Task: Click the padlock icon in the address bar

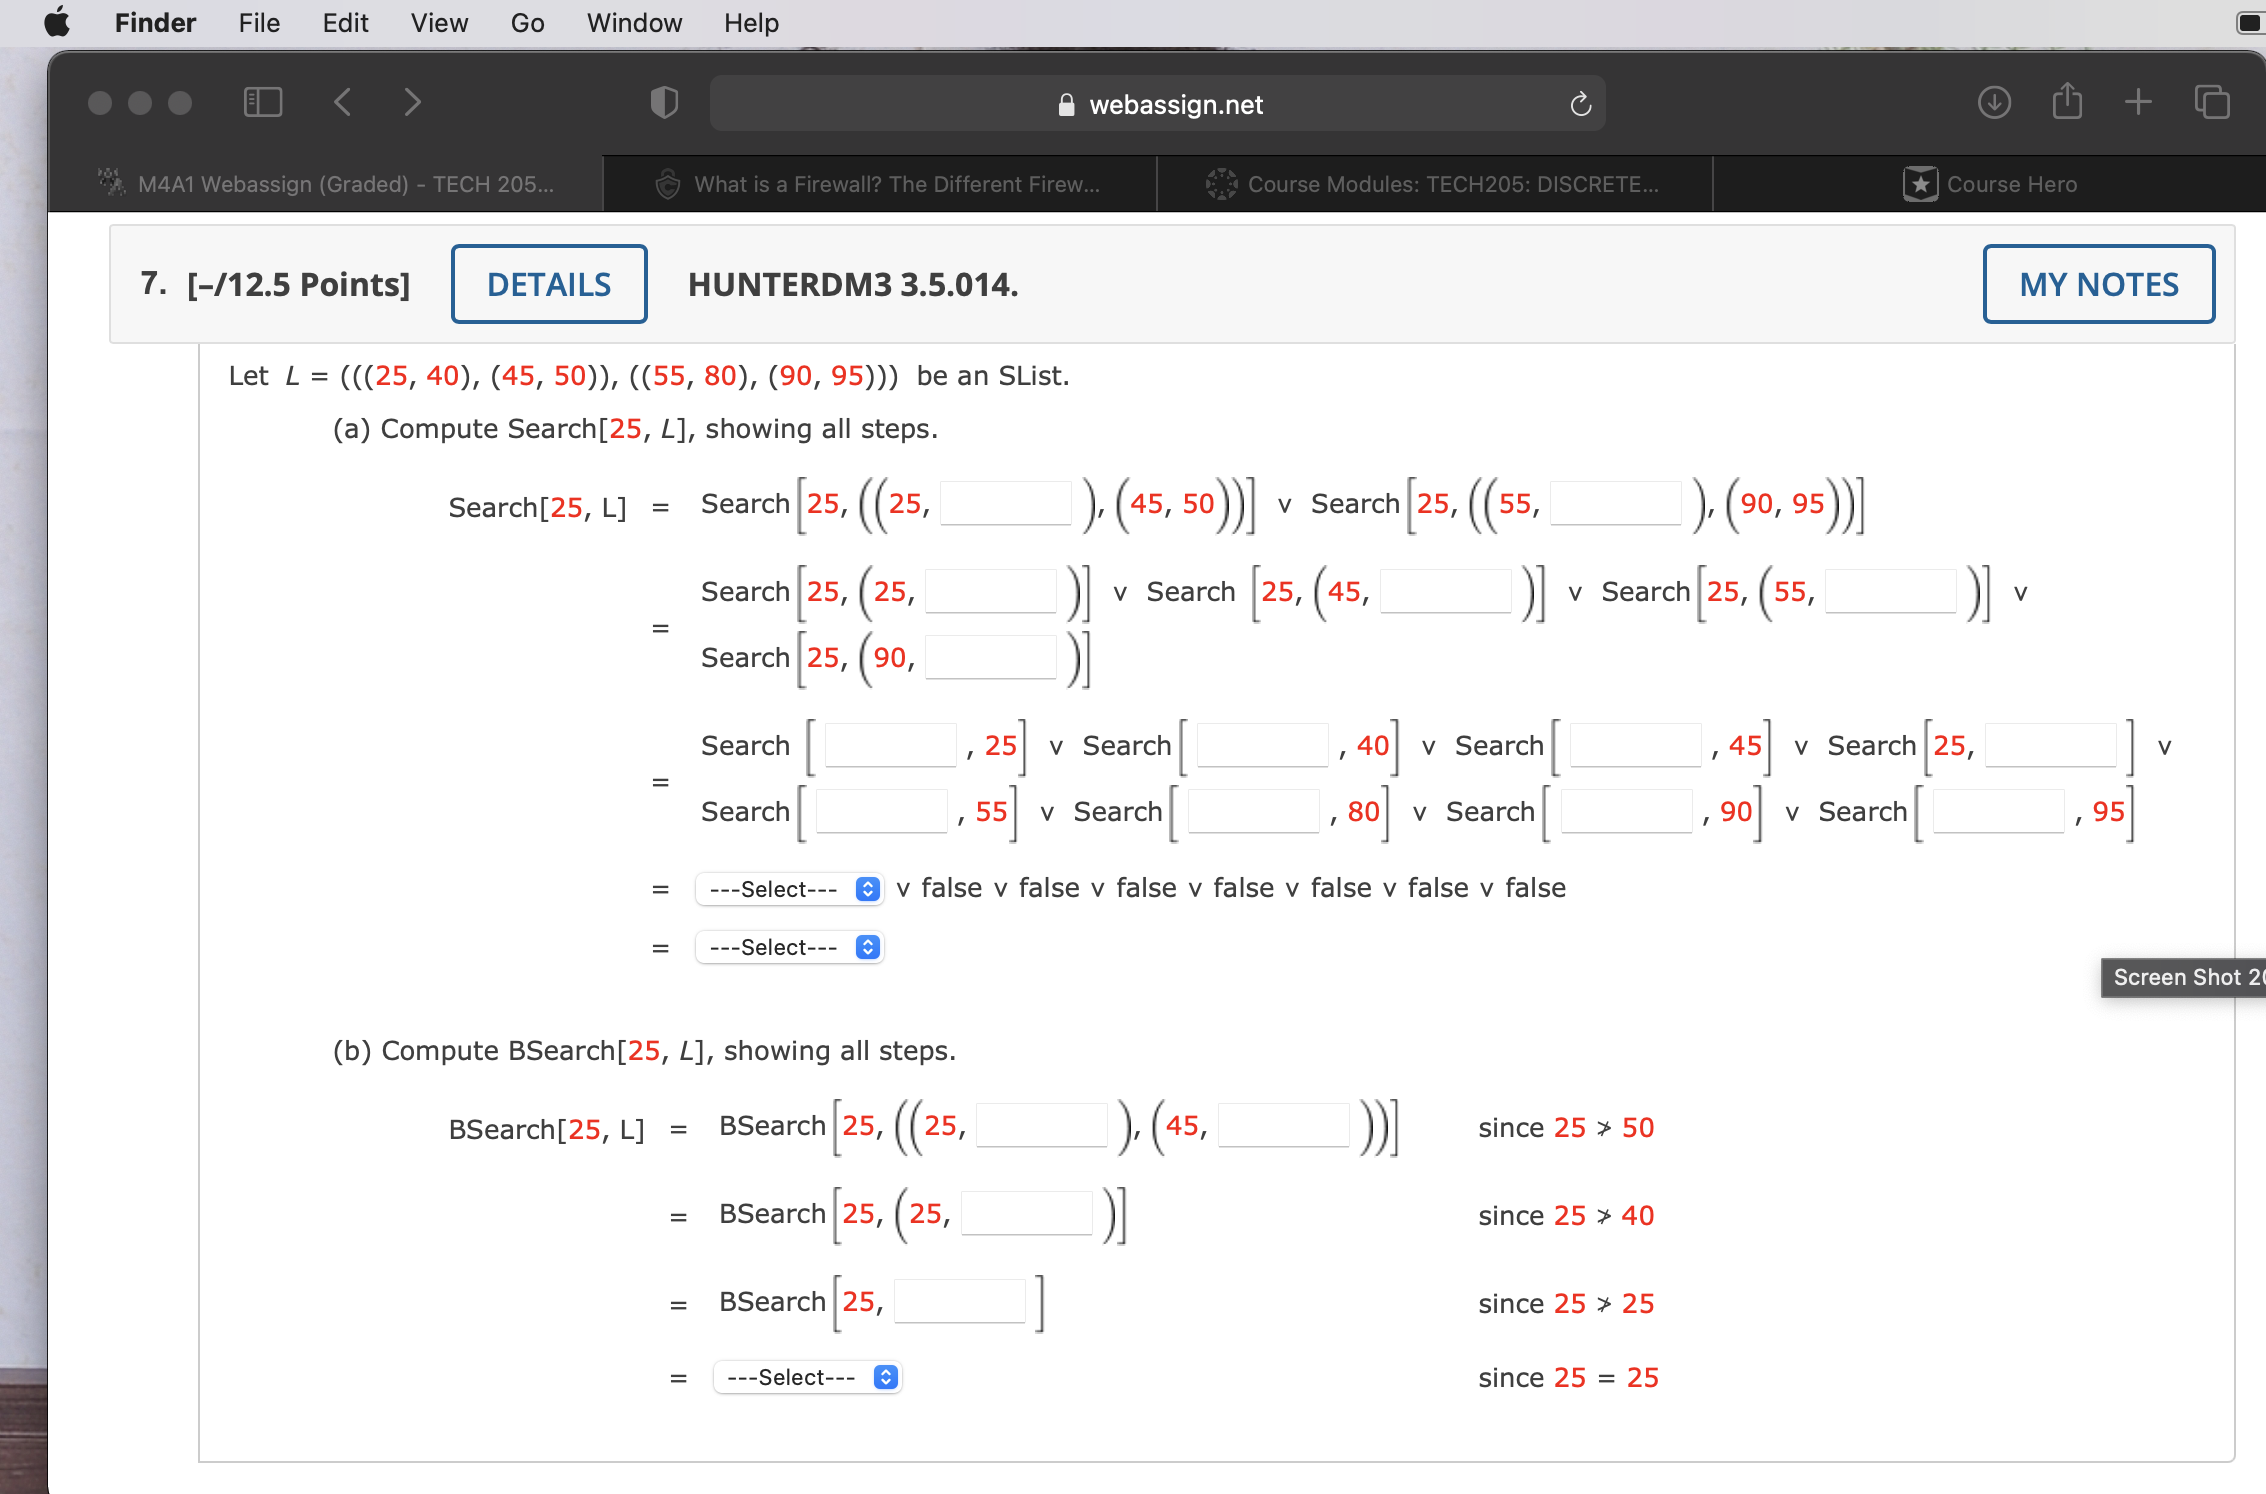Action: (x=1064, y=104)
